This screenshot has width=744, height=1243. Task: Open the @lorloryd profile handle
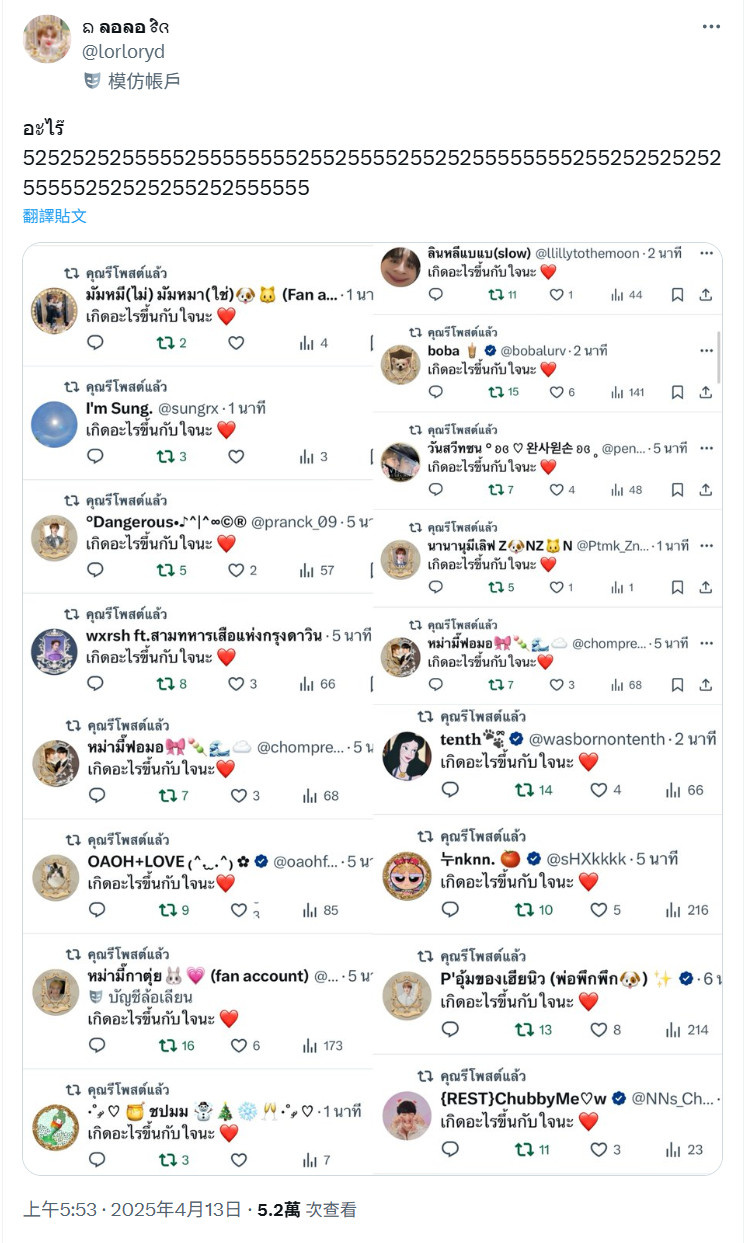123,52
